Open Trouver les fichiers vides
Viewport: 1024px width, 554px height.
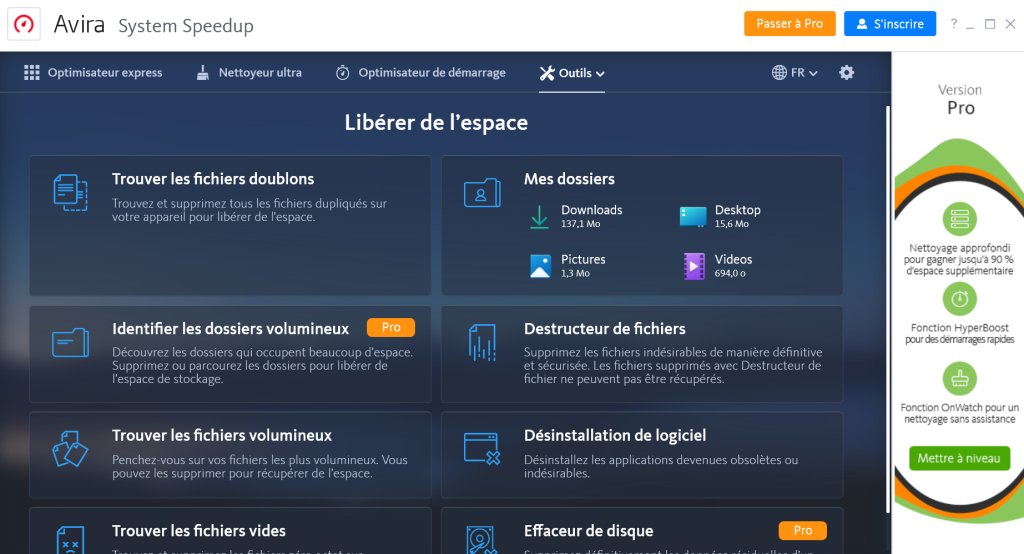(x=230, y=530)
